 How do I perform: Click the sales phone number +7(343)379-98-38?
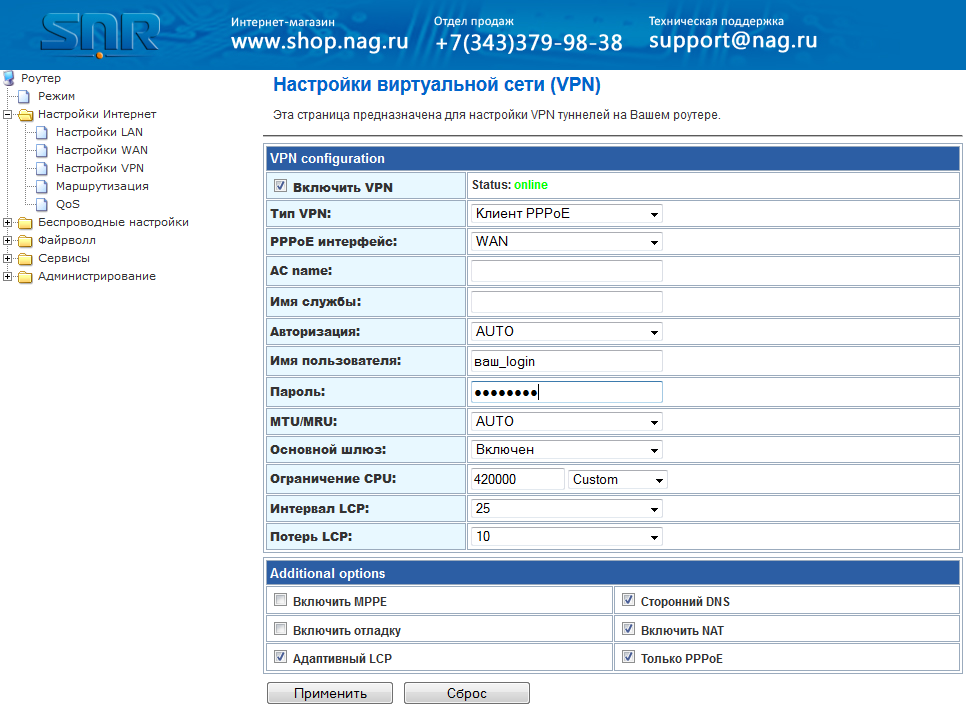coord(529,43)
